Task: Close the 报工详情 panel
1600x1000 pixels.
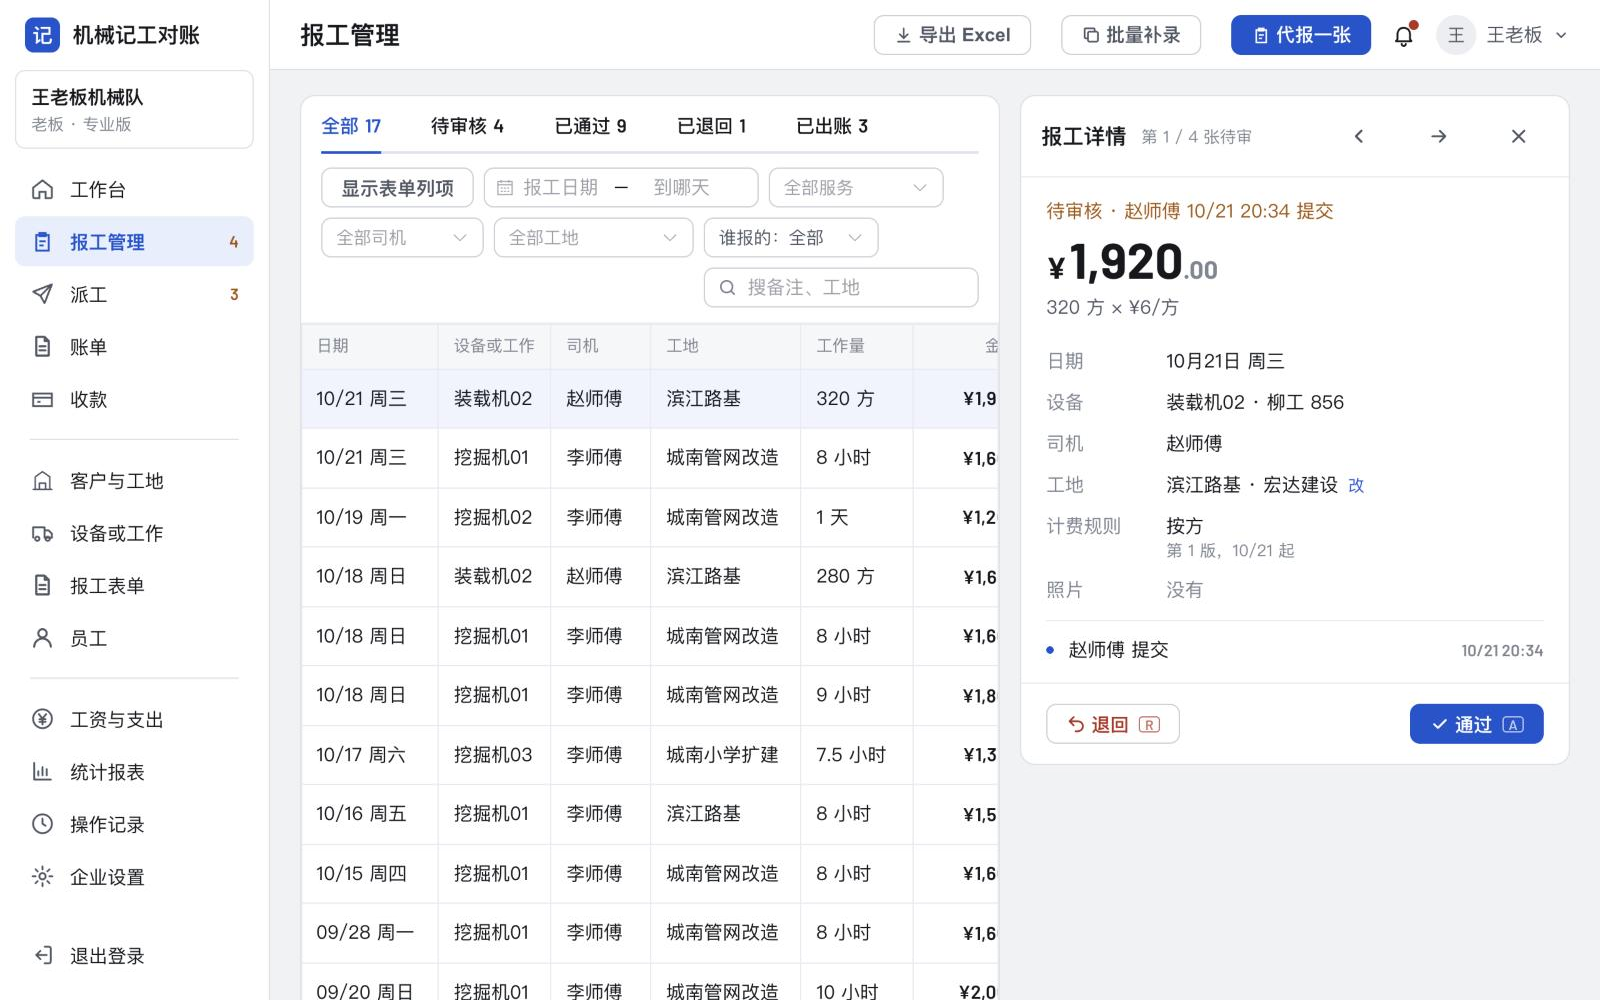Action: [x=1518, y=136]
